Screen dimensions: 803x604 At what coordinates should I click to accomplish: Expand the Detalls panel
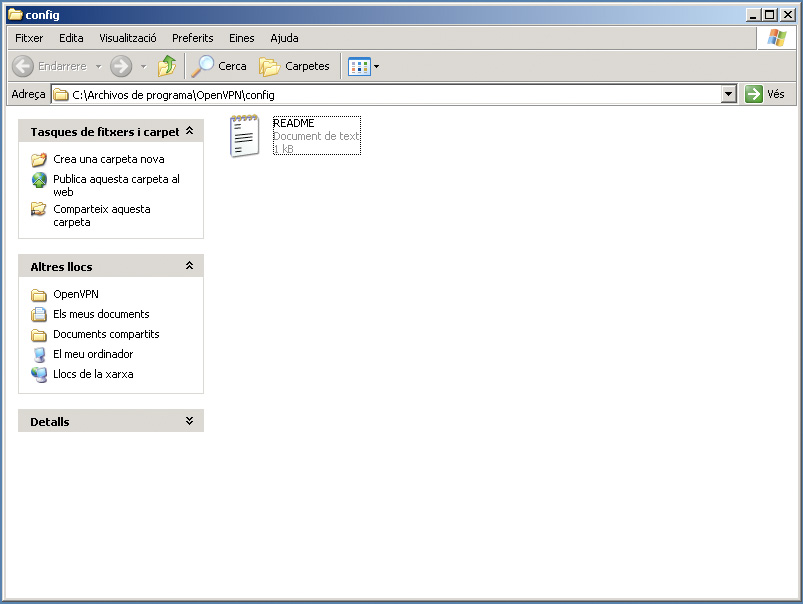click(x=189, y=421)
